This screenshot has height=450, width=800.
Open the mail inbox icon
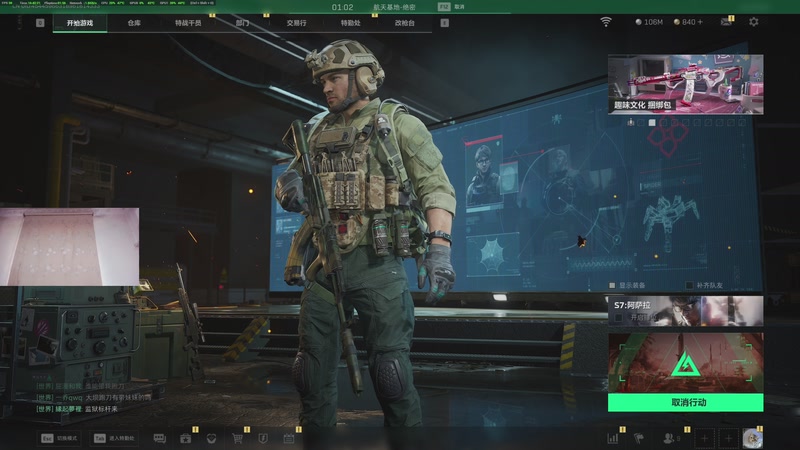tap(726, 22)
